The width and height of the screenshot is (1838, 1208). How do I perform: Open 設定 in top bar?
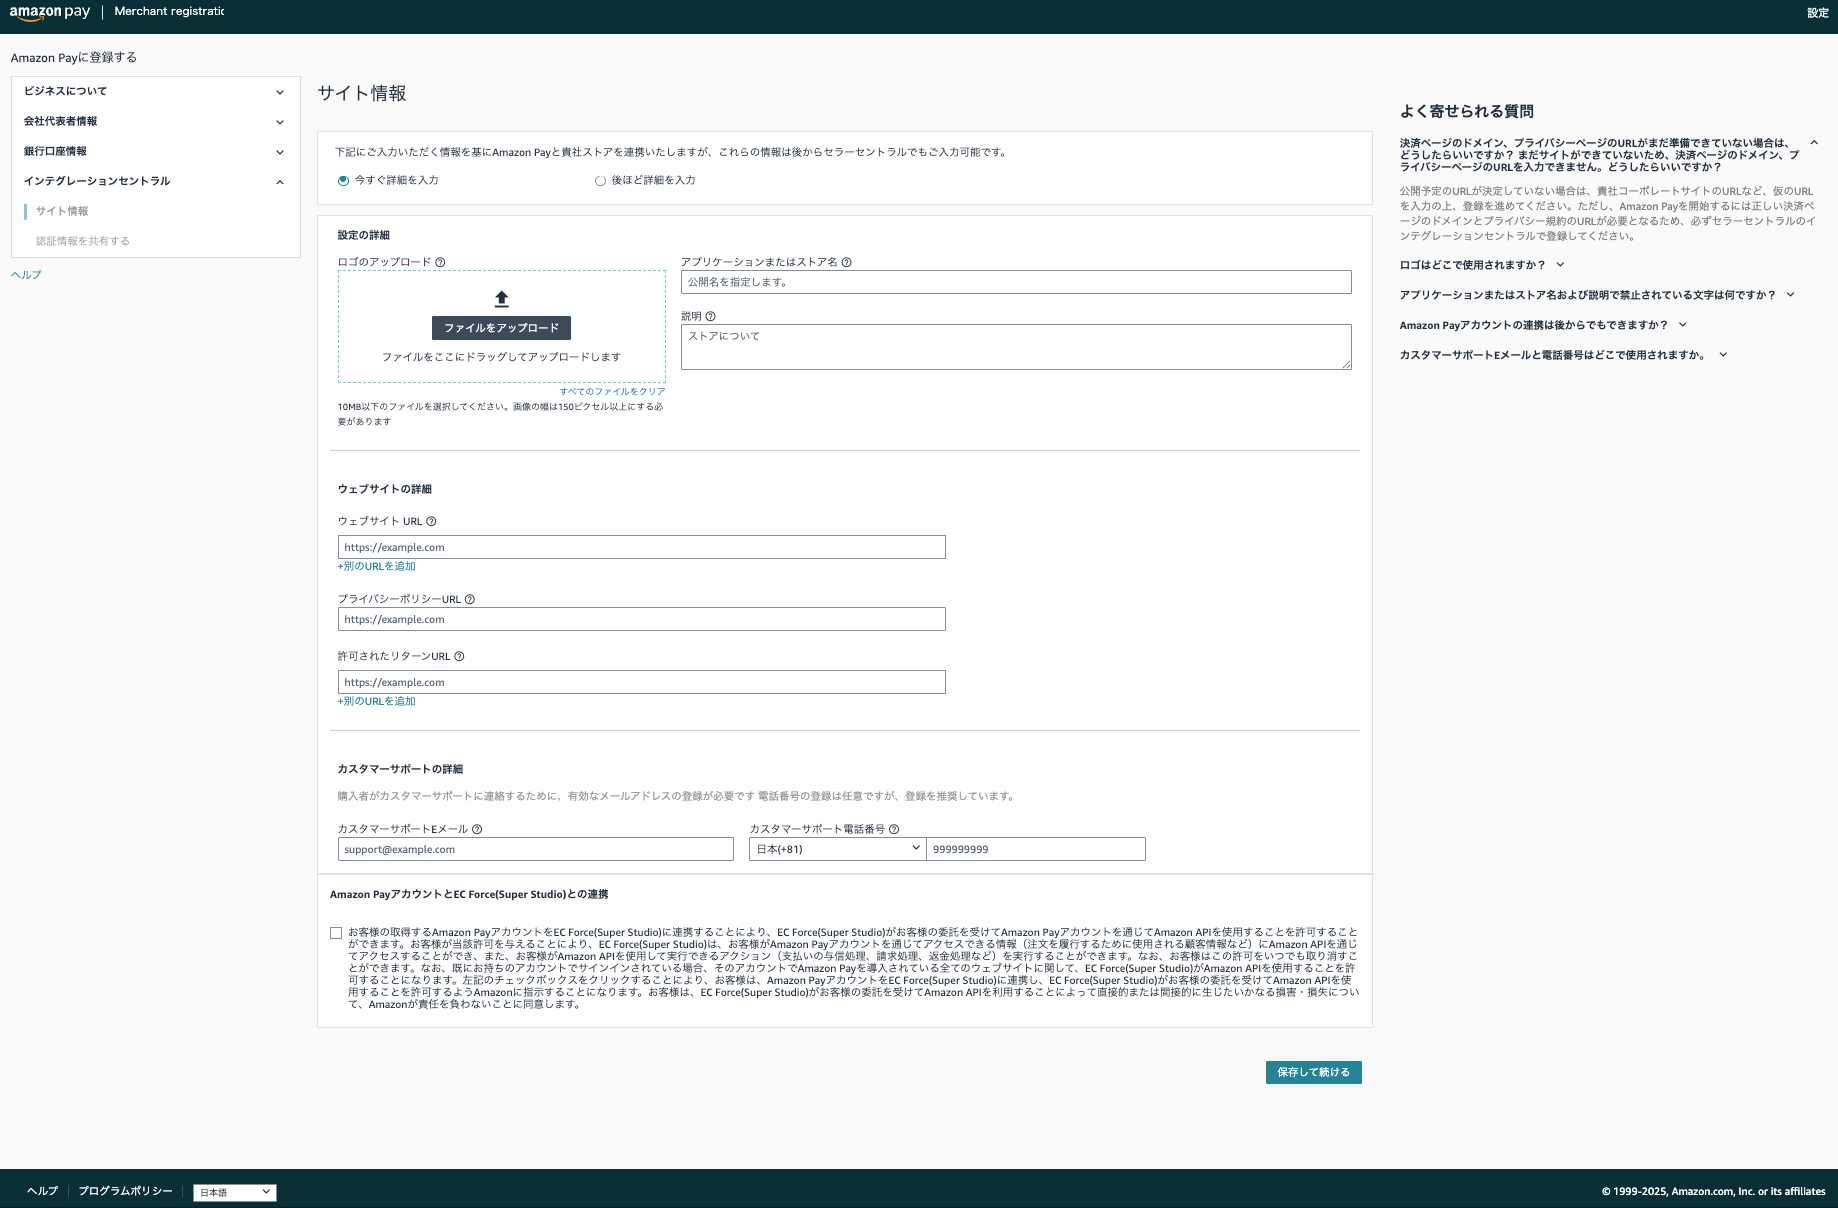click(1818, 13)
